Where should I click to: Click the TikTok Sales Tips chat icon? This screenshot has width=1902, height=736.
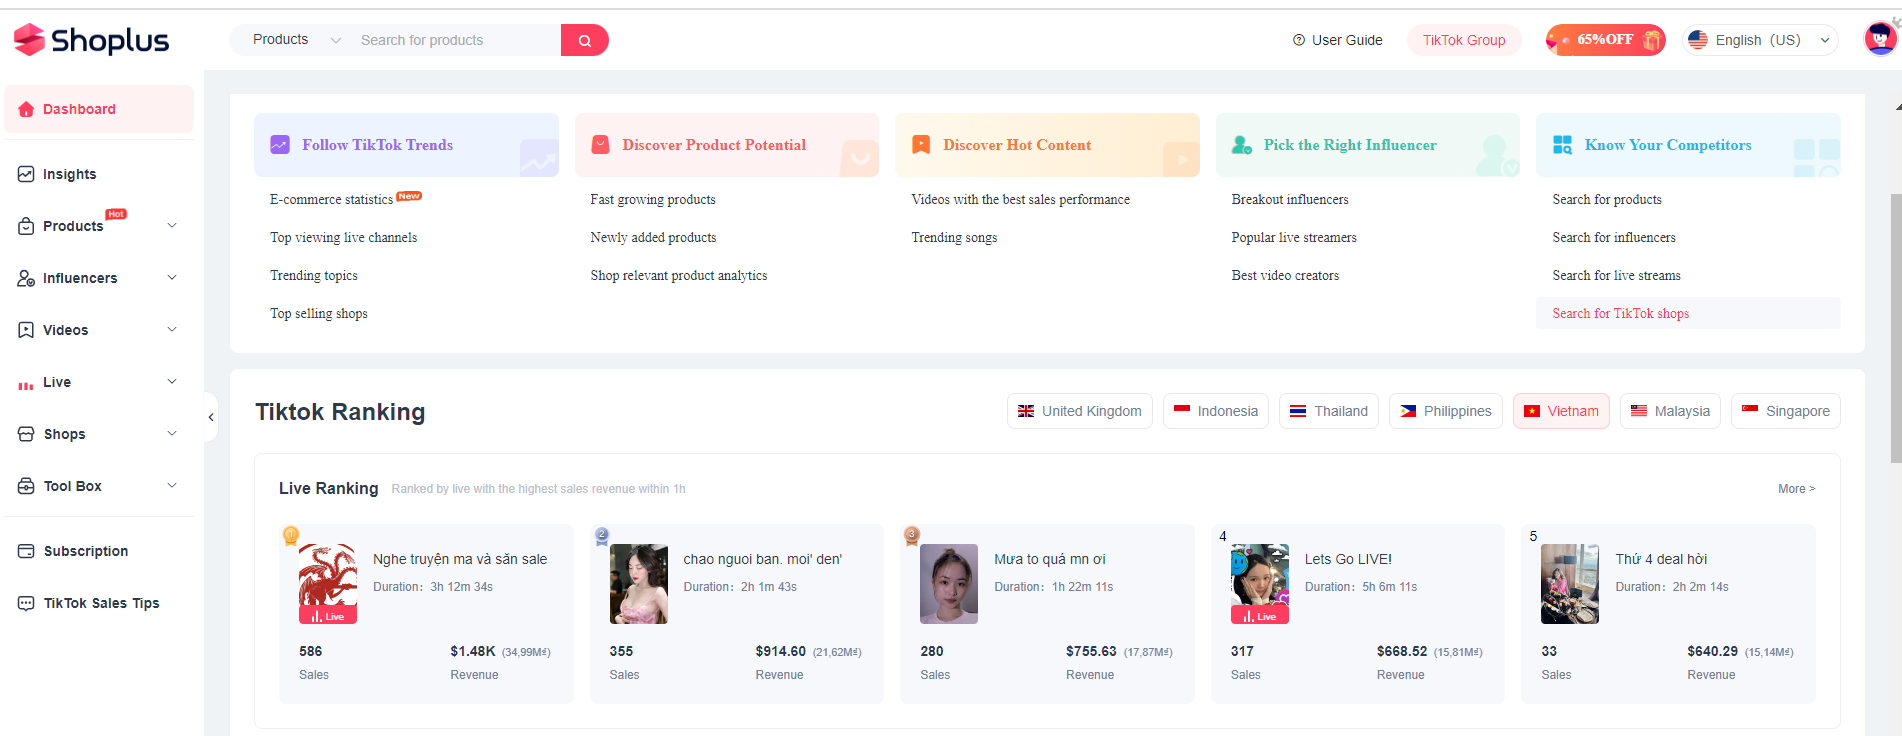point(26,603)
